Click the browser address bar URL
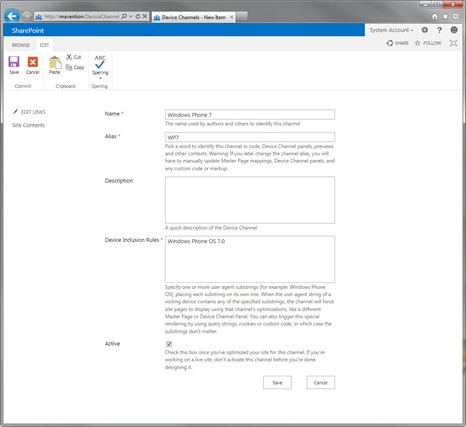This screenshot has width=466, height=427. point(82,16)
